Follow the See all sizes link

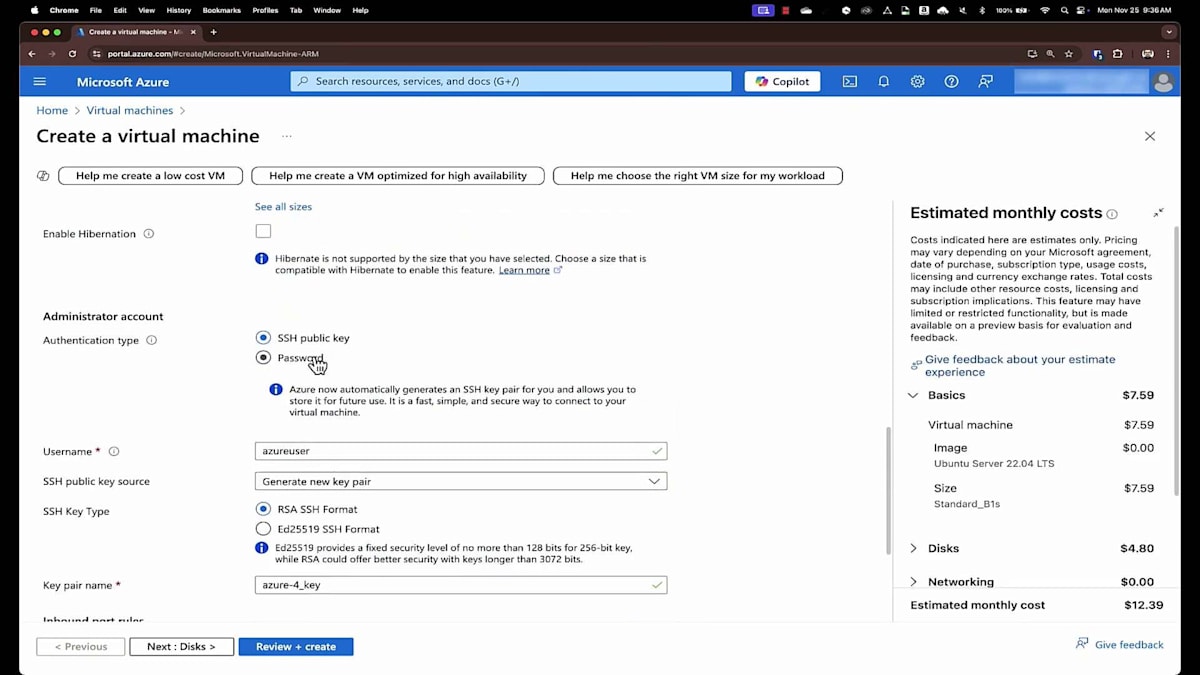tap(283, 207)
